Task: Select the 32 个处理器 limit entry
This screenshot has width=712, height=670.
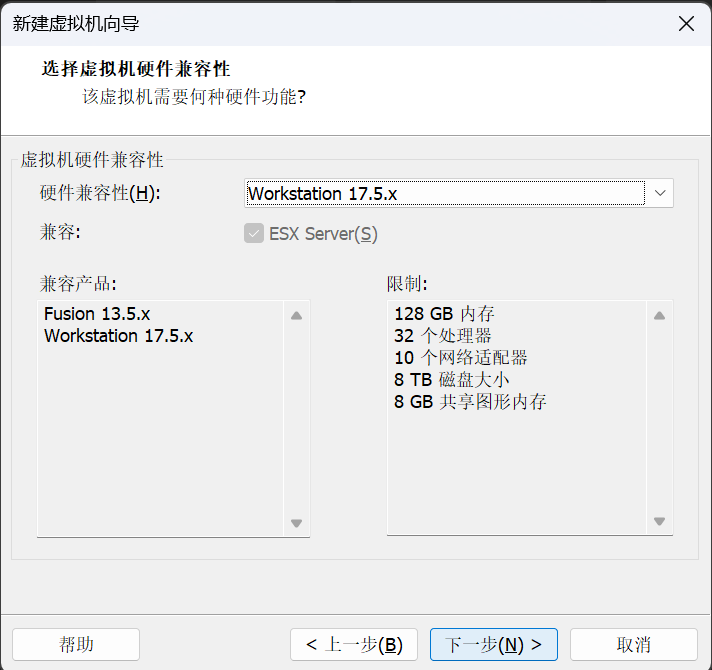Action: (x=442, y=336)
